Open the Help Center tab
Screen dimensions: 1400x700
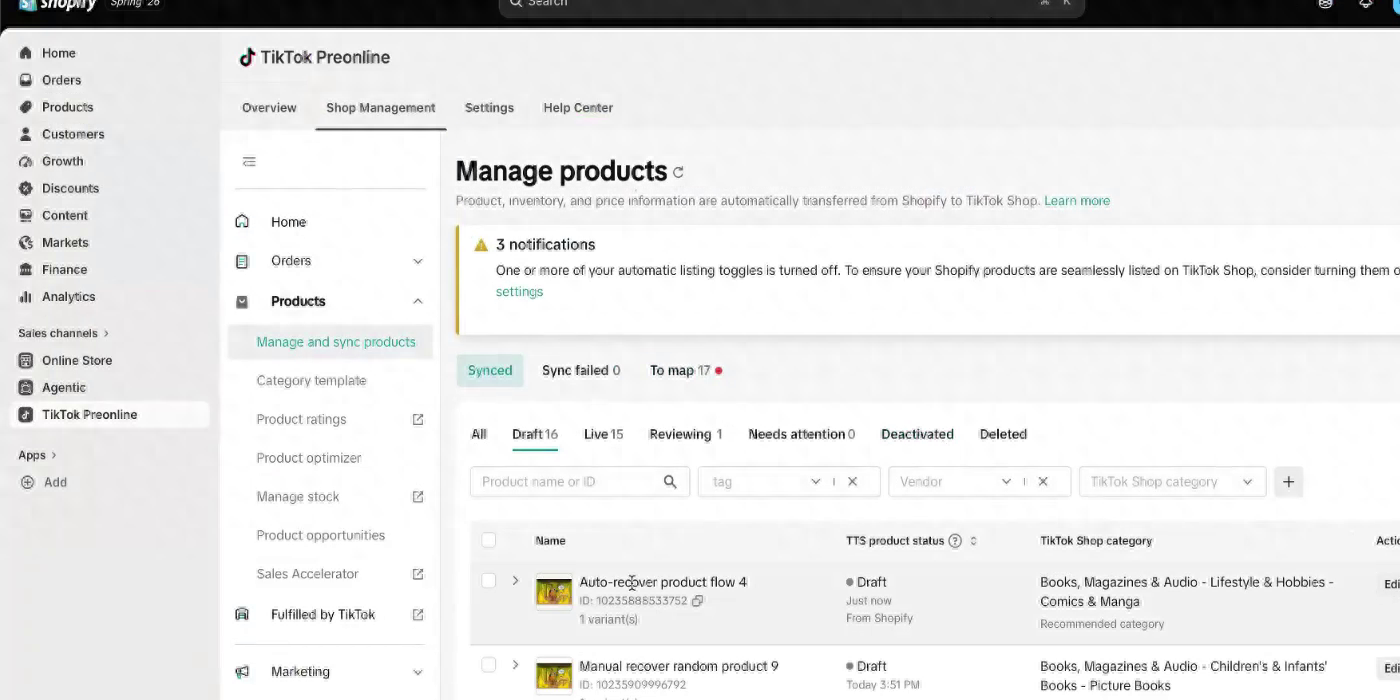578,108
